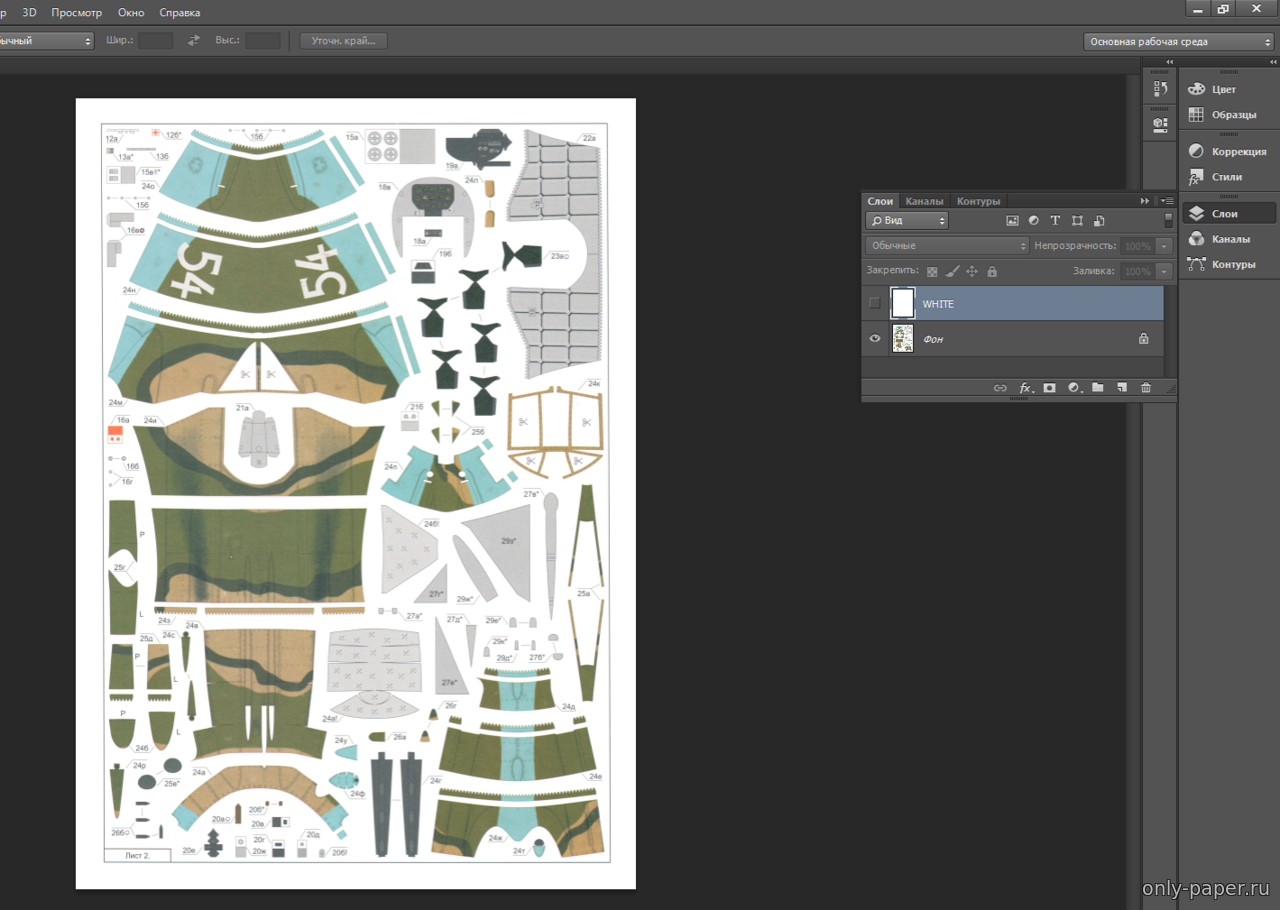Screen dimensions: 1280x910
Task: Switch to the Каналы tab
Action: coord(924,201)
